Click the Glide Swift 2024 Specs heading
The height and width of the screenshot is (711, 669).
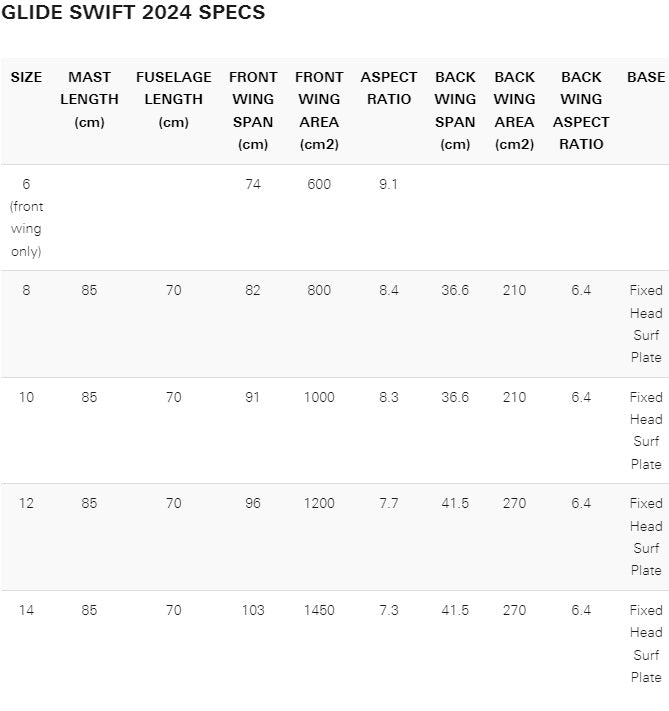pyautogui.click(x=133, y=13)
